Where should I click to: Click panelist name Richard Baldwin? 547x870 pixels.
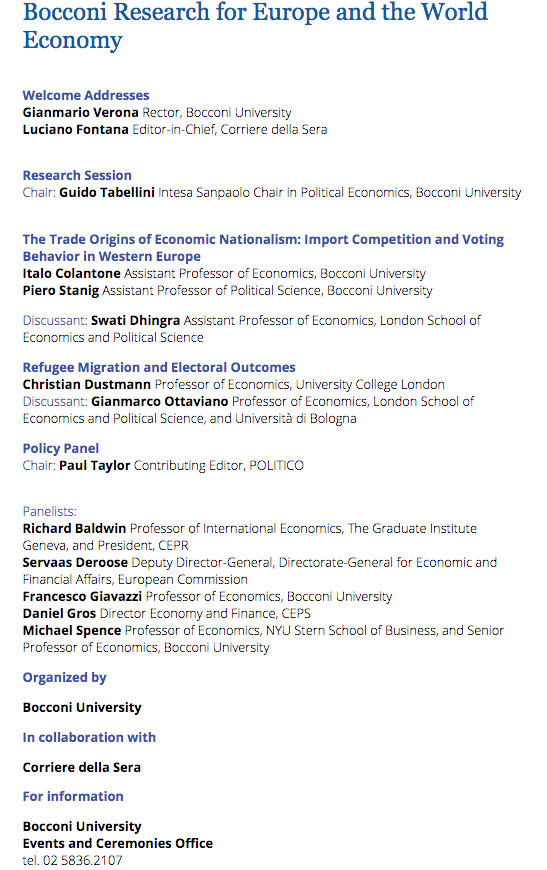click(x=74, y=528)
